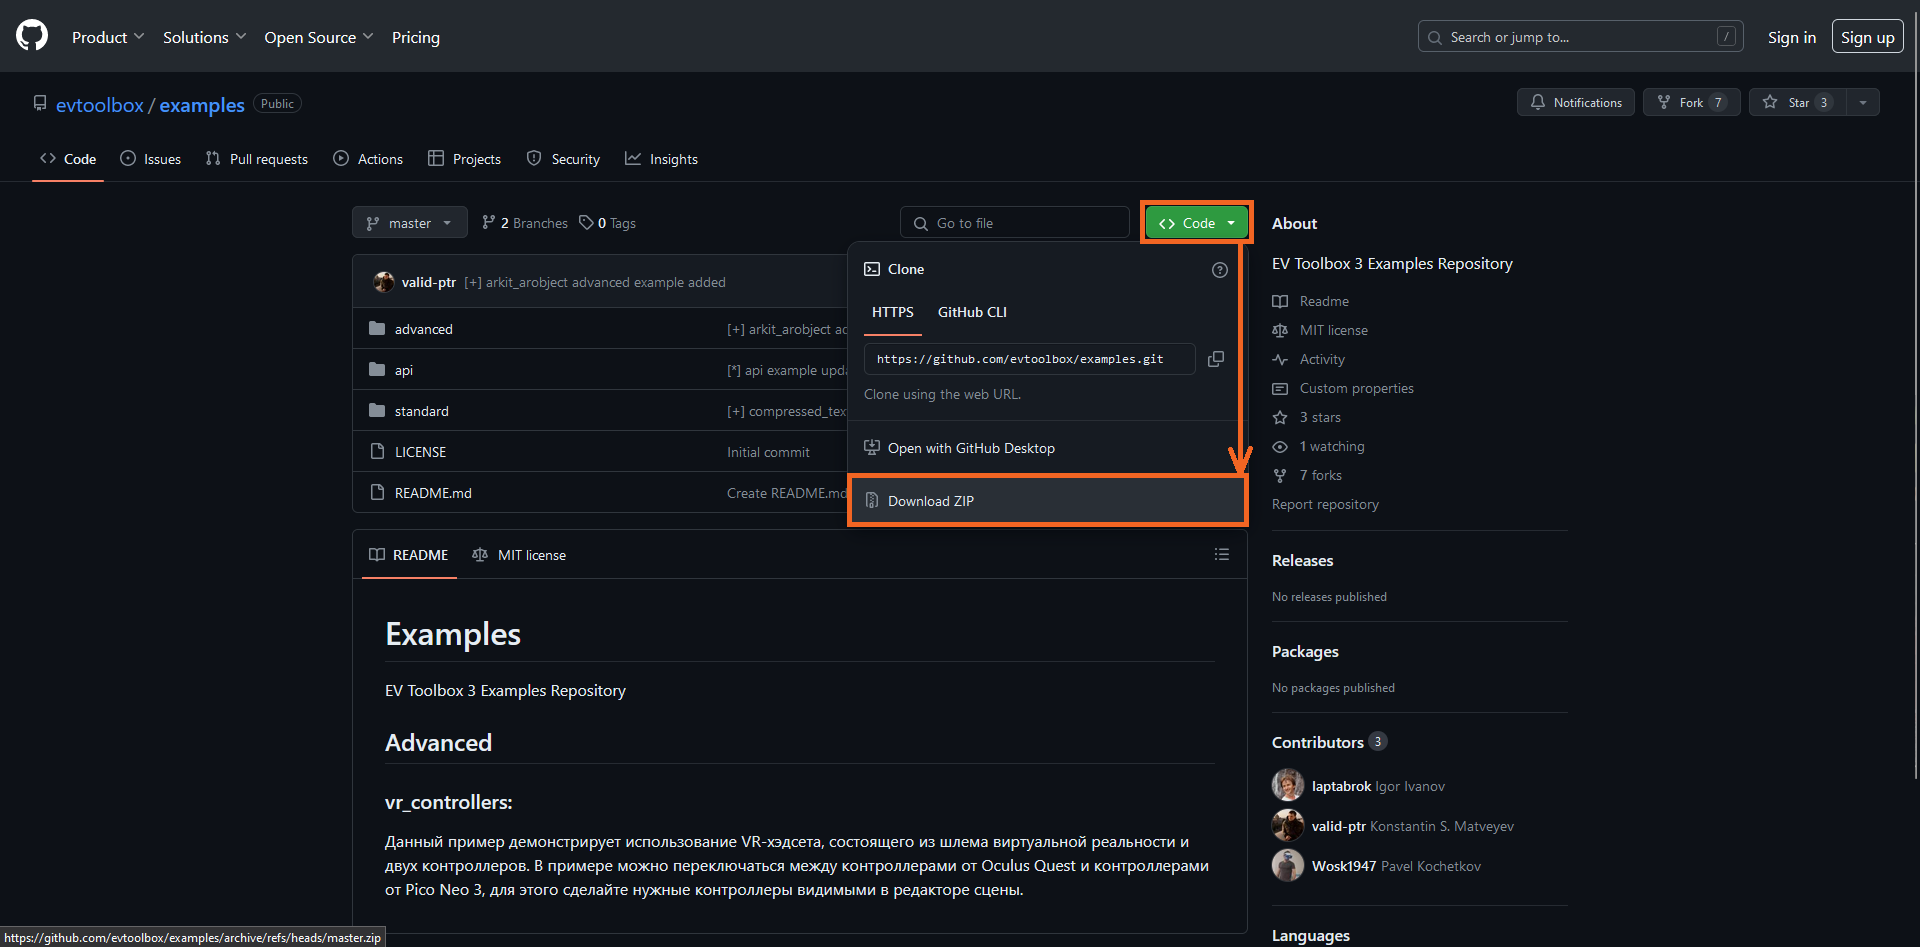The height and width of the screenshot is (947, 1920).
Task: Click the Notifications bell button
Action: pyautogui.click(x=1575, y=102)
